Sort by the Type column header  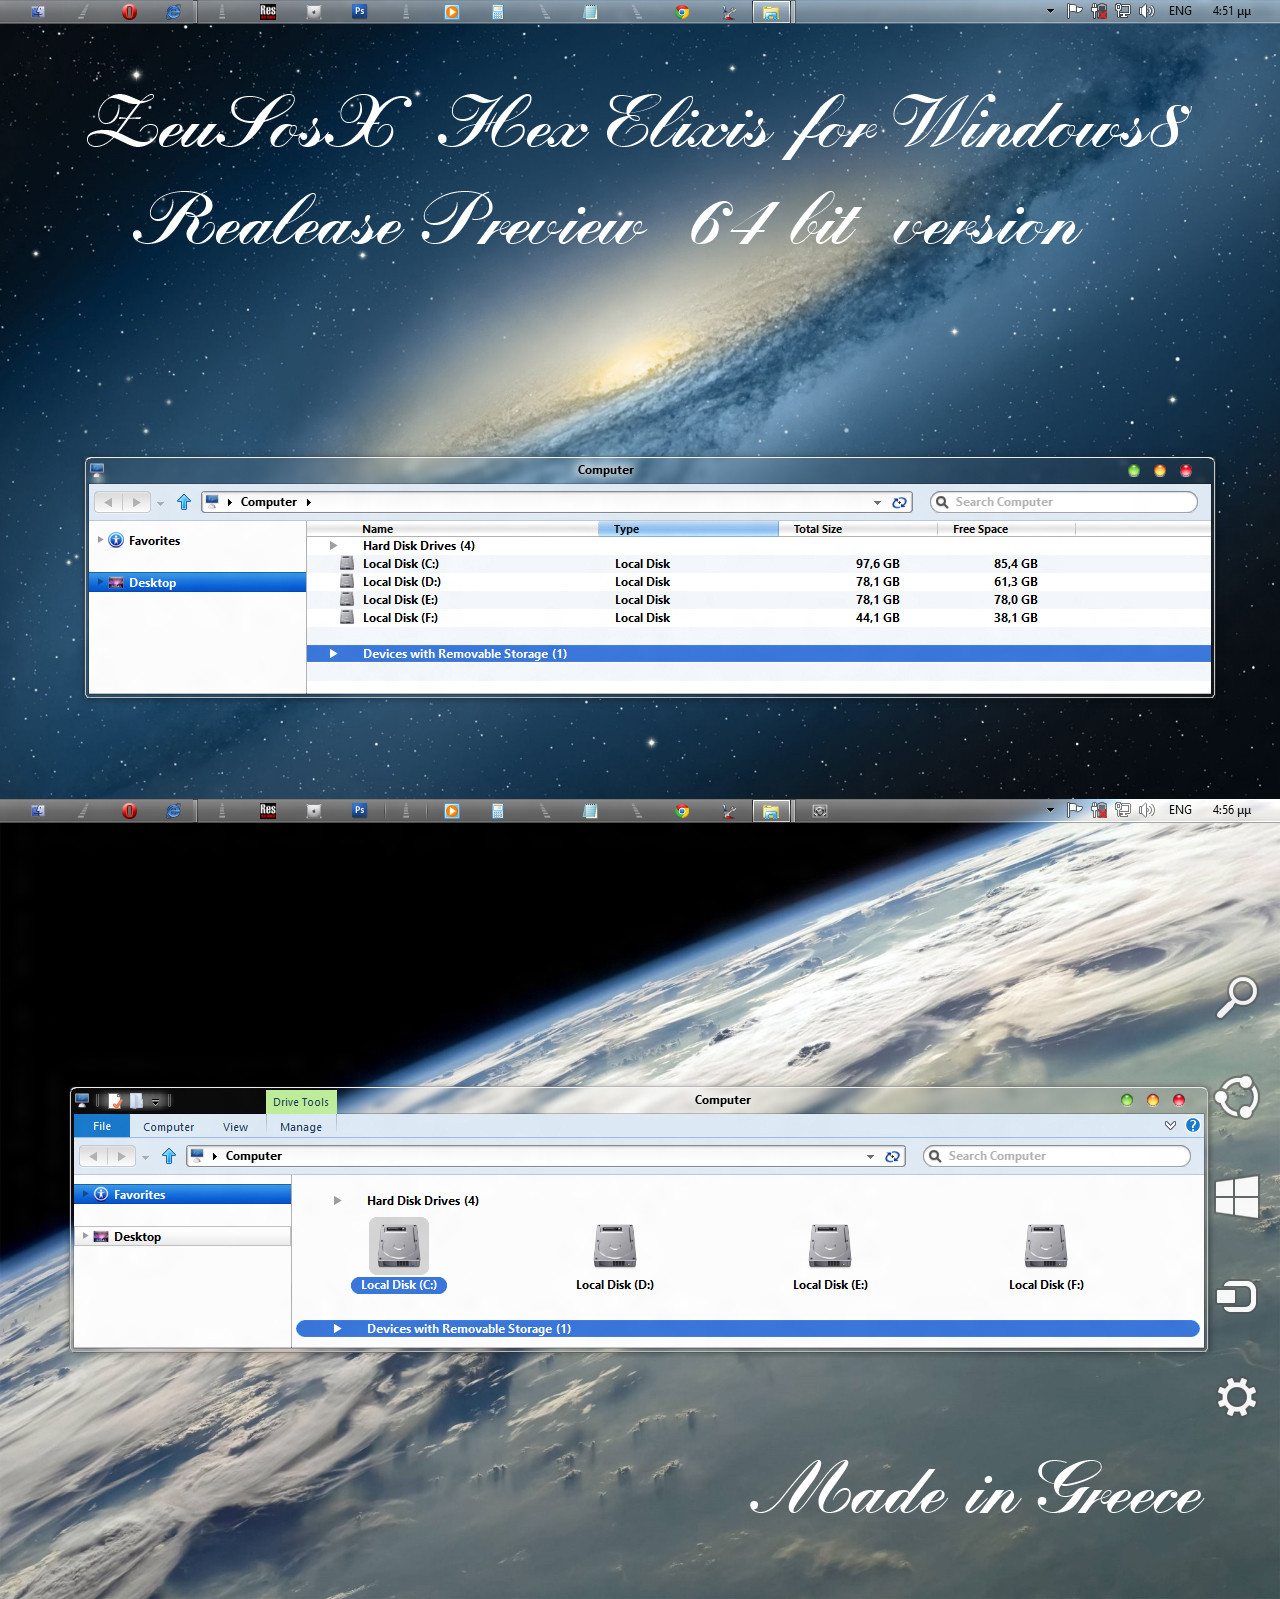coord(688,529)
